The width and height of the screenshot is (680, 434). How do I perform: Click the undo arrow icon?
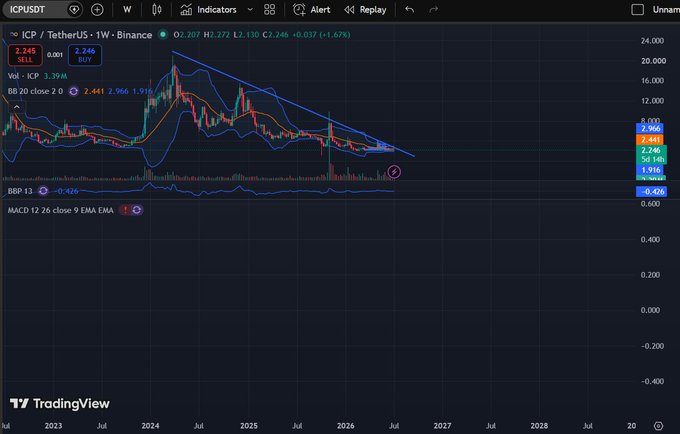[x=409, y=10]
